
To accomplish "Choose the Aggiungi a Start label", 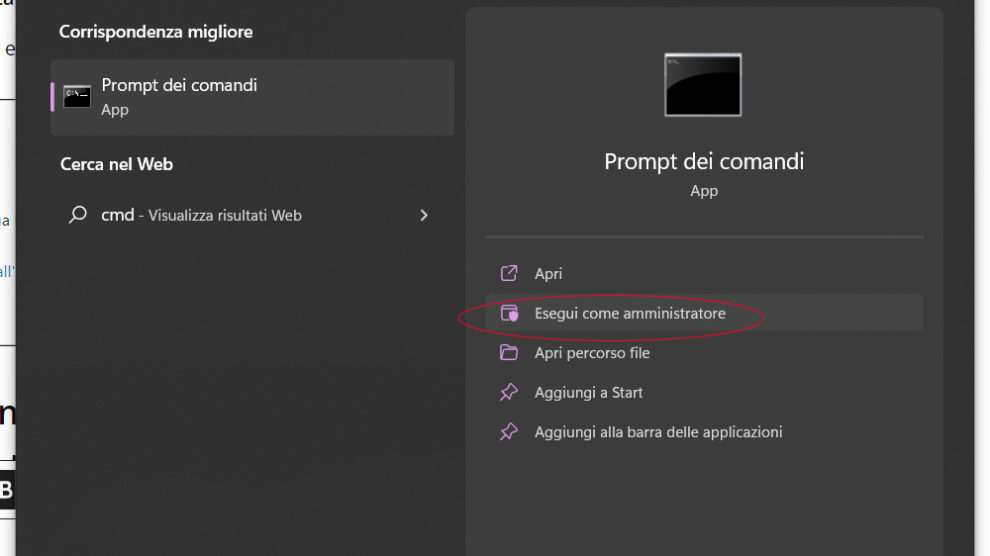I will click(x=588, y=393).
